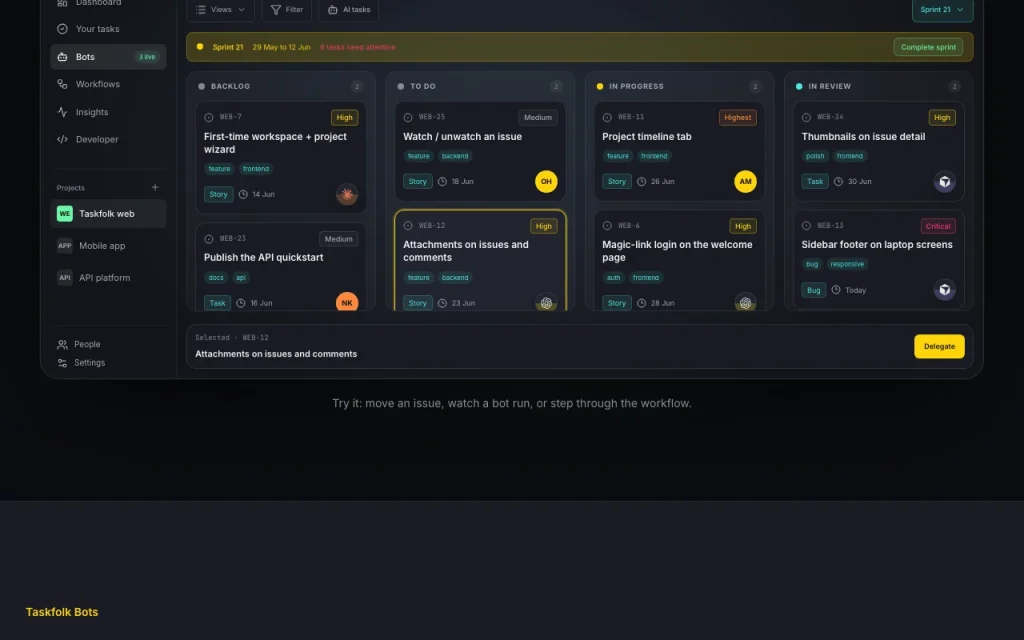Click the polish tag on WEB-34
The image size is (1024, 640).
(x=815, y=156)
